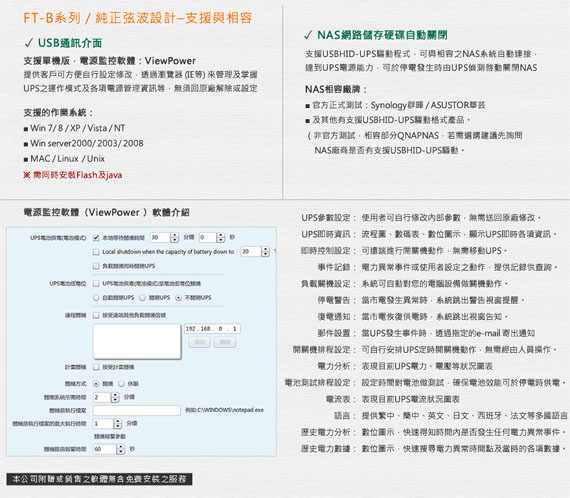
Task: Click the '歷史電力數據：' feature label
Action: click(328, 449)
